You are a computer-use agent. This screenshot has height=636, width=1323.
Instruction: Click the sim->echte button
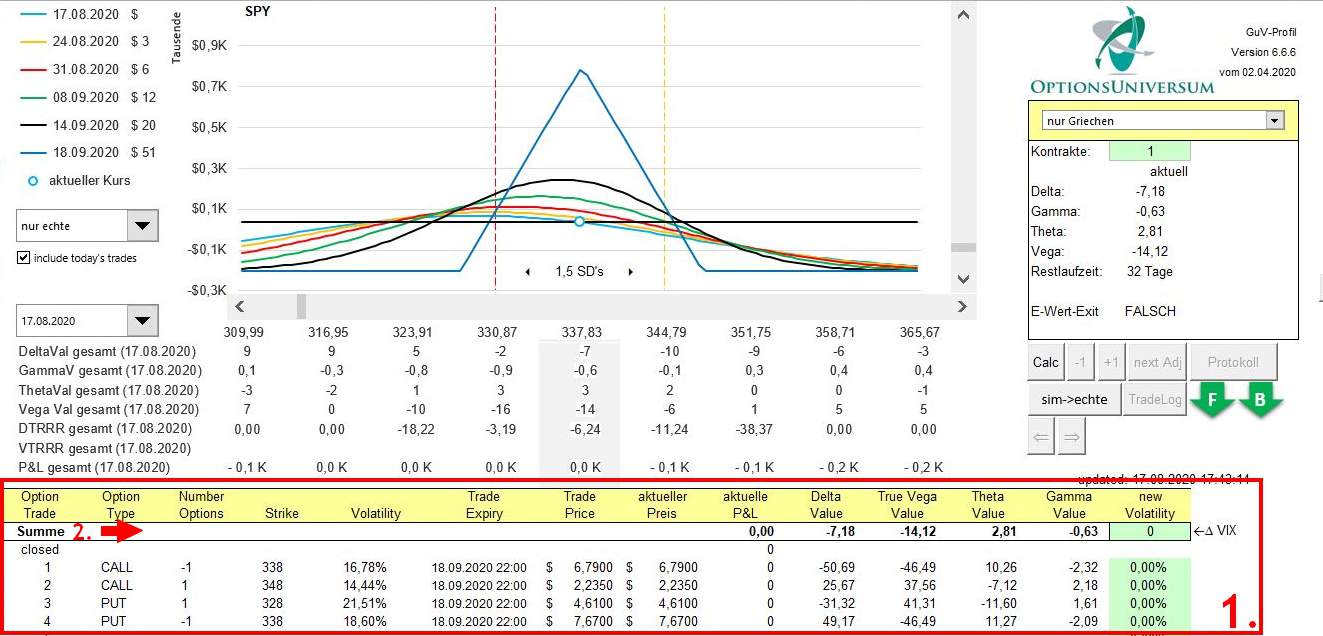[x=1075, y=399]
